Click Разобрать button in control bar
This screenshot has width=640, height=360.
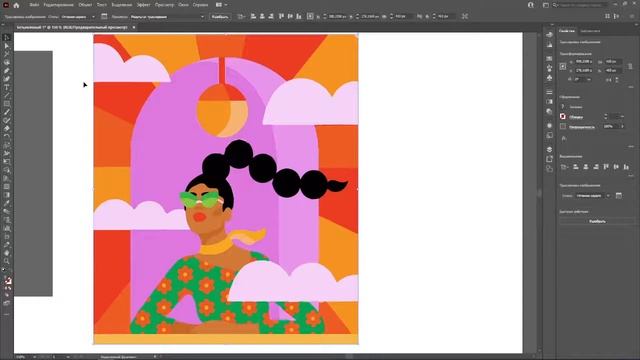click(x=220, y=17)
